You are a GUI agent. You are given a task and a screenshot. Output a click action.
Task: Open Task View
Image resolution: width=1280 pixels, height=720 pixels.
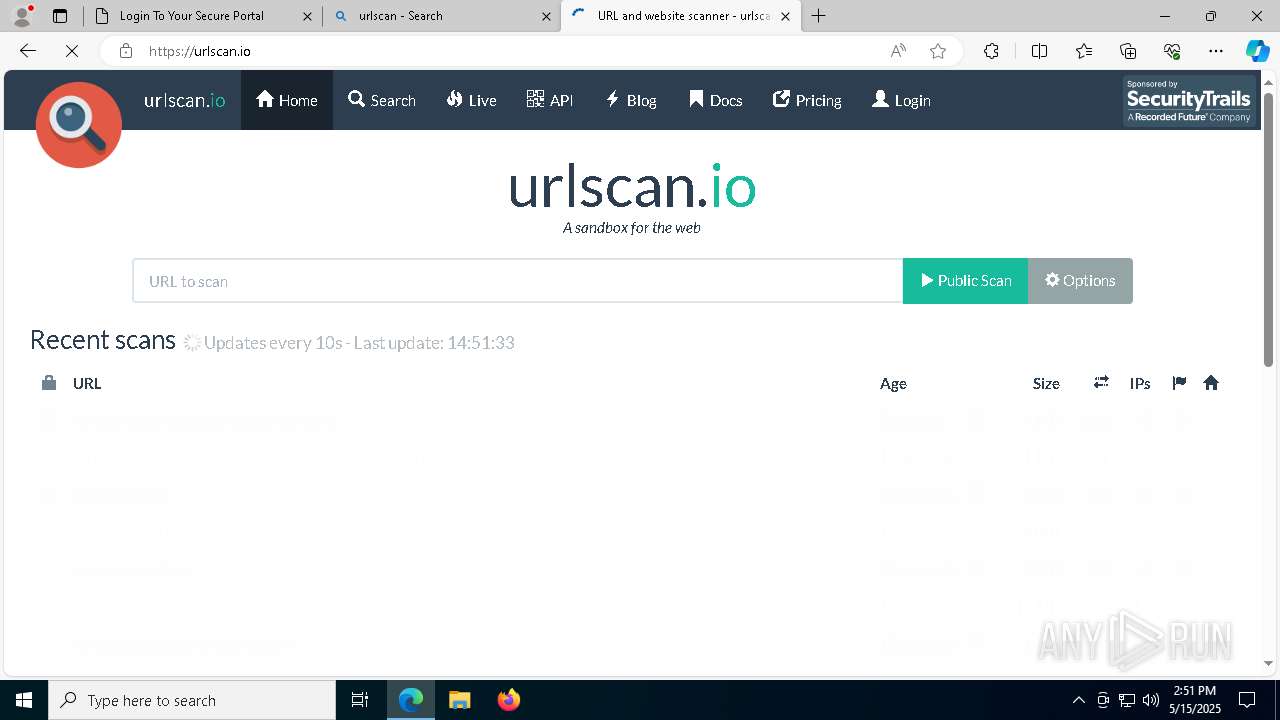[360, 700]
